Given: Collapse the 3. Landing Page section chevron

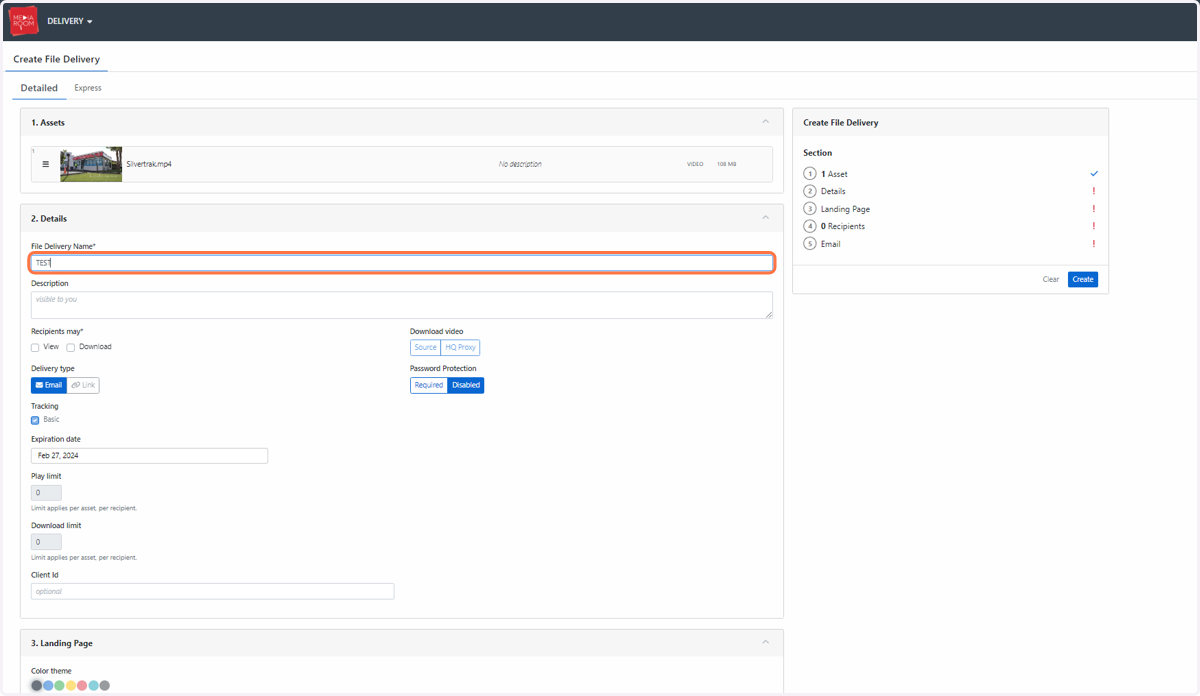Looking at the screenshot, I should (766, 643).
